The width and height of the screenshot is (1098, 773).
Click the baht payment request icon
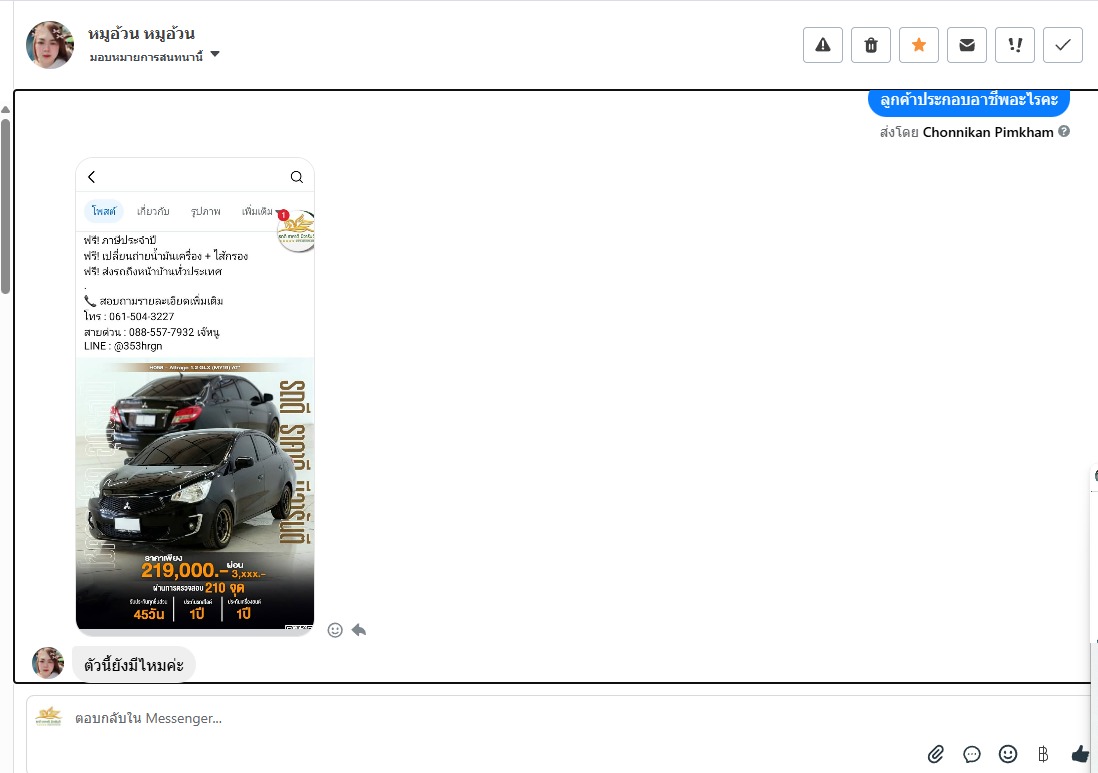(1043, 754)
